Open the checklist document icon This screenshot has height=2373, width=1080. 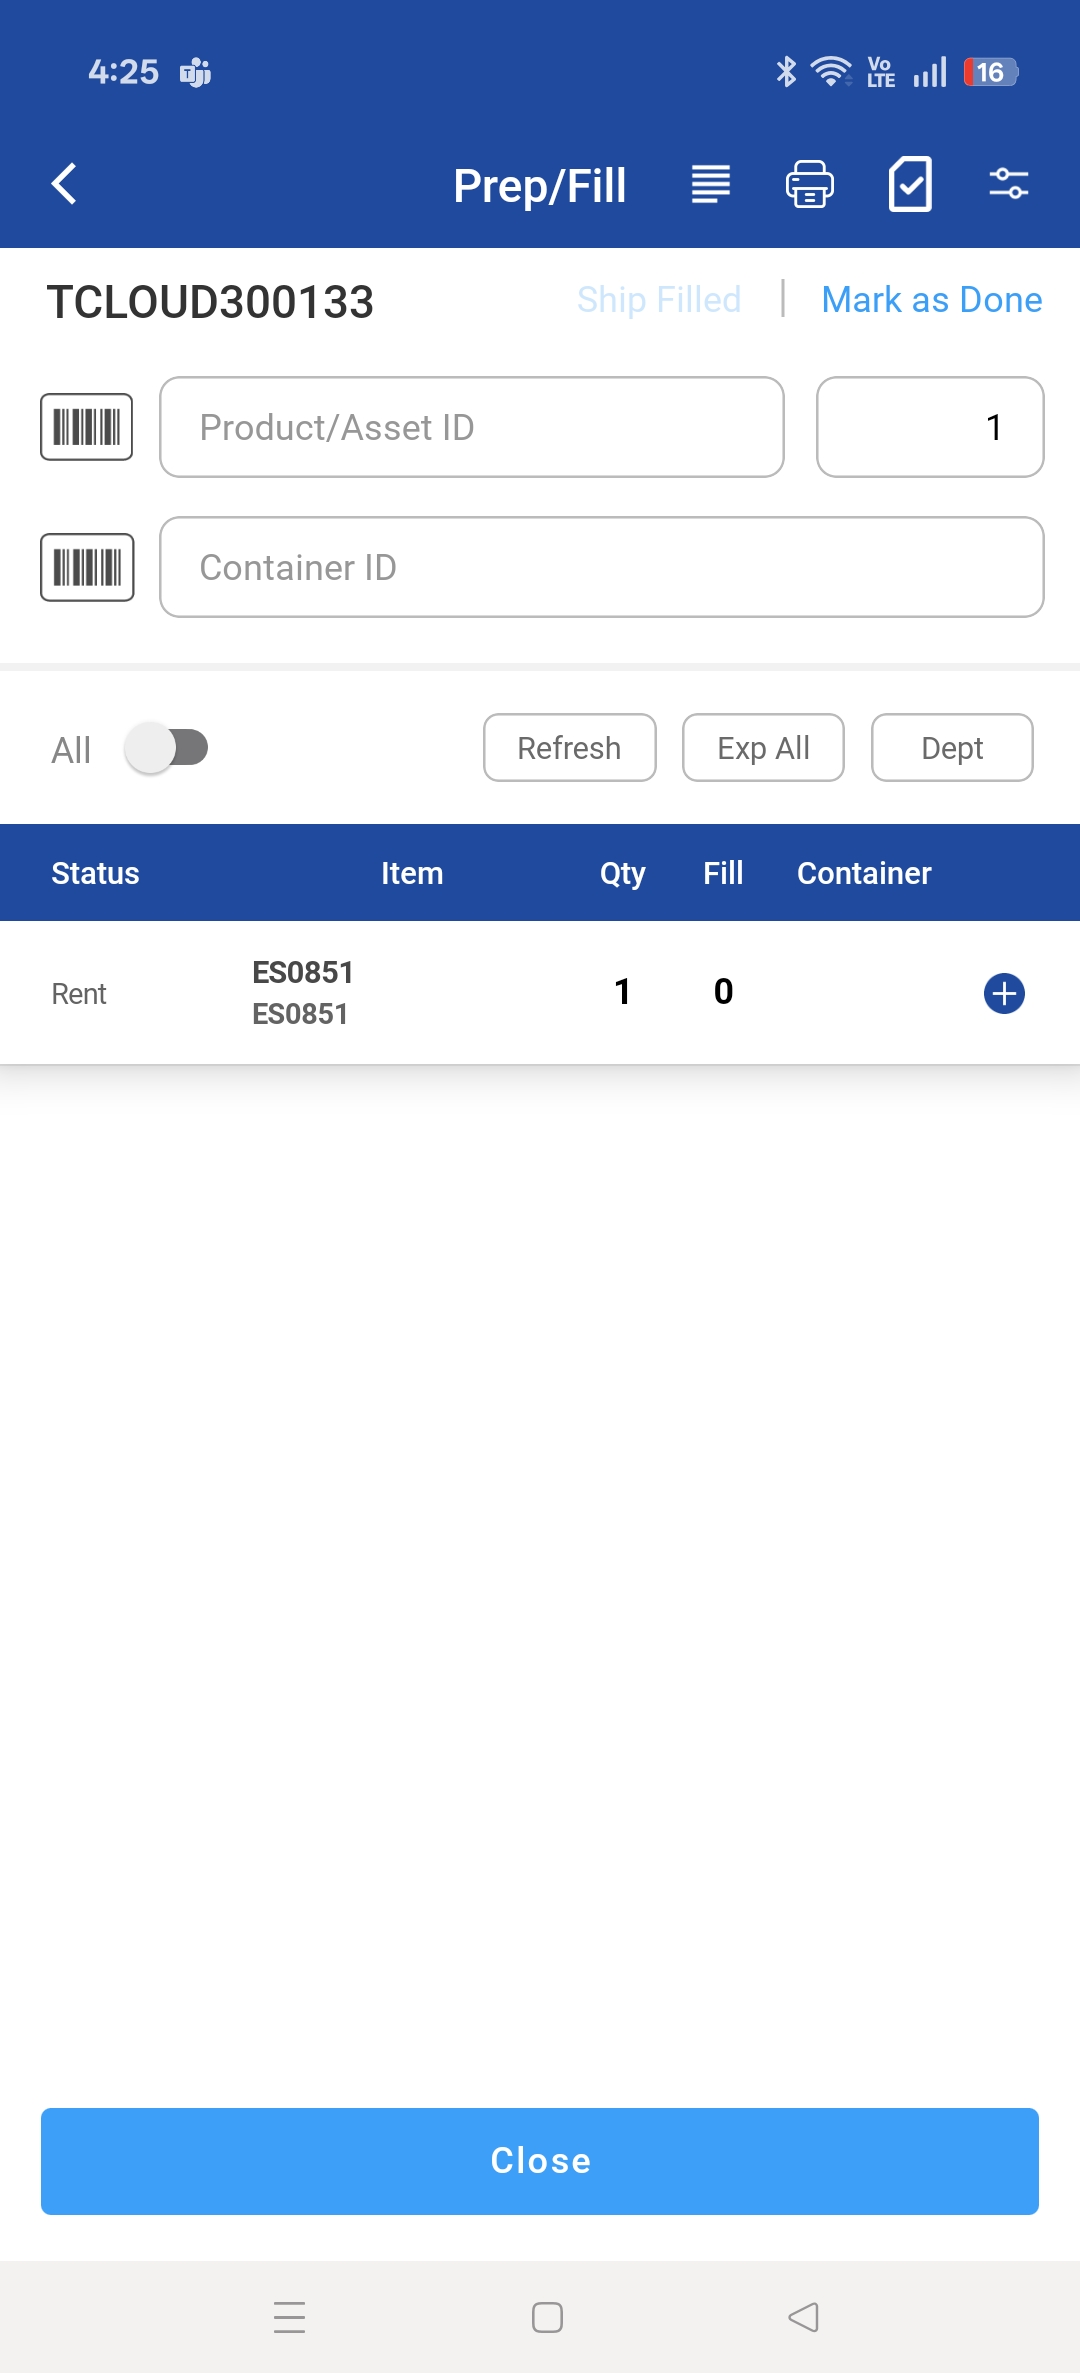click(910, 184)
